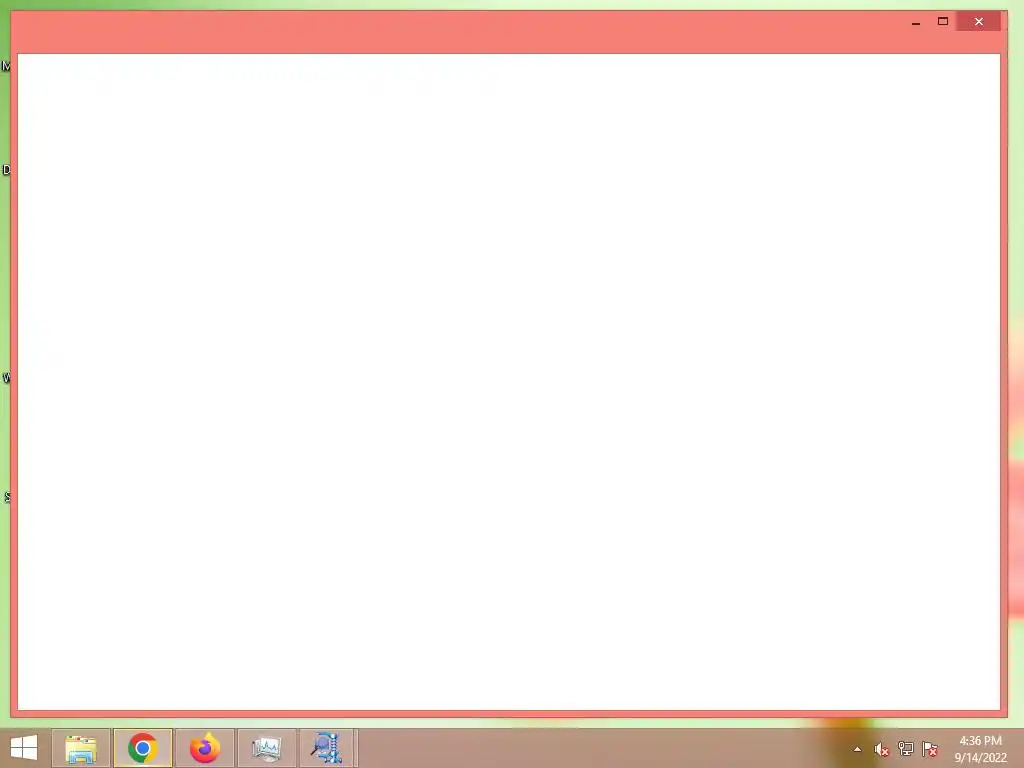The height and width of the screenshot is (768, 1024).
Task: Open File Explorer from the taskbar
Action: [81, 748]
